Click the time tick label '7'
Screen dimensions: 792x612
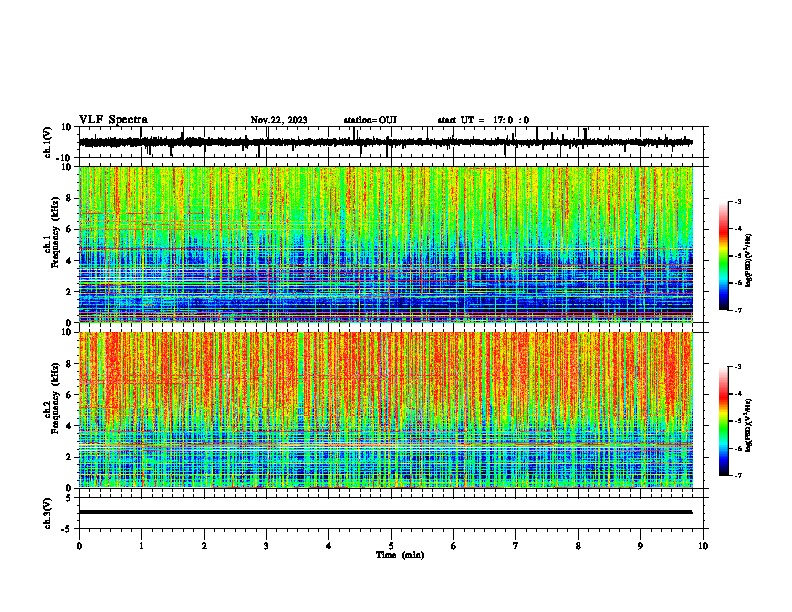coord(516,546)
